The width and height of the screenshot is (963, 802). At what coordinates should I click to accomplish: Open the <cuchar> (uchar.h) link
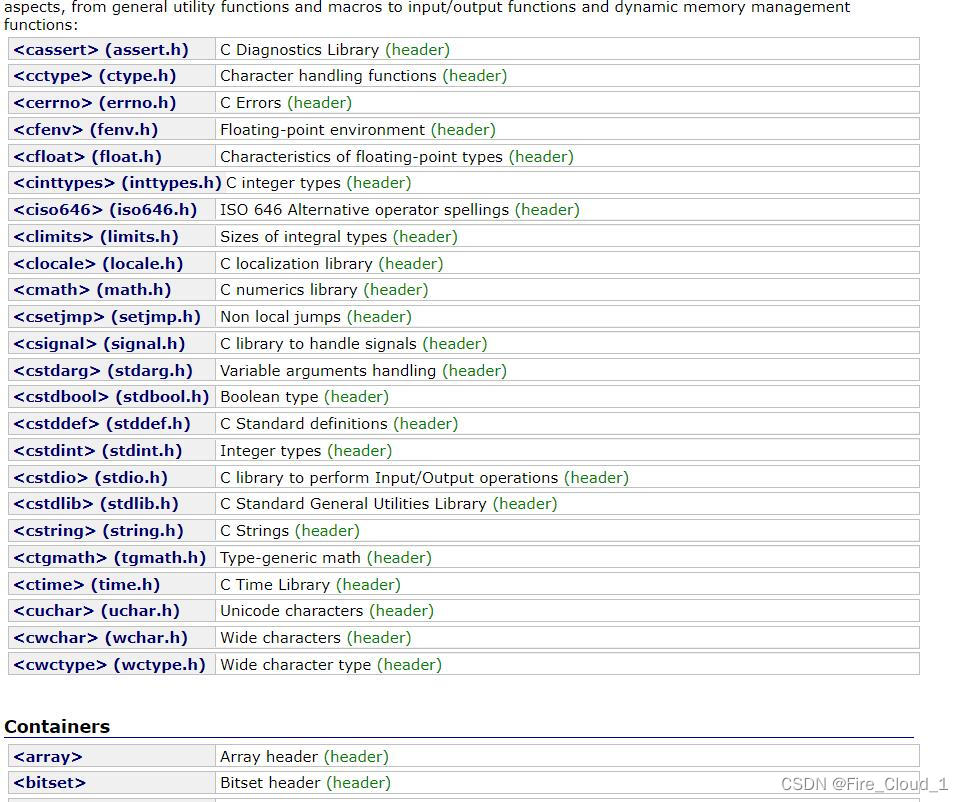[x=96, y=611]
